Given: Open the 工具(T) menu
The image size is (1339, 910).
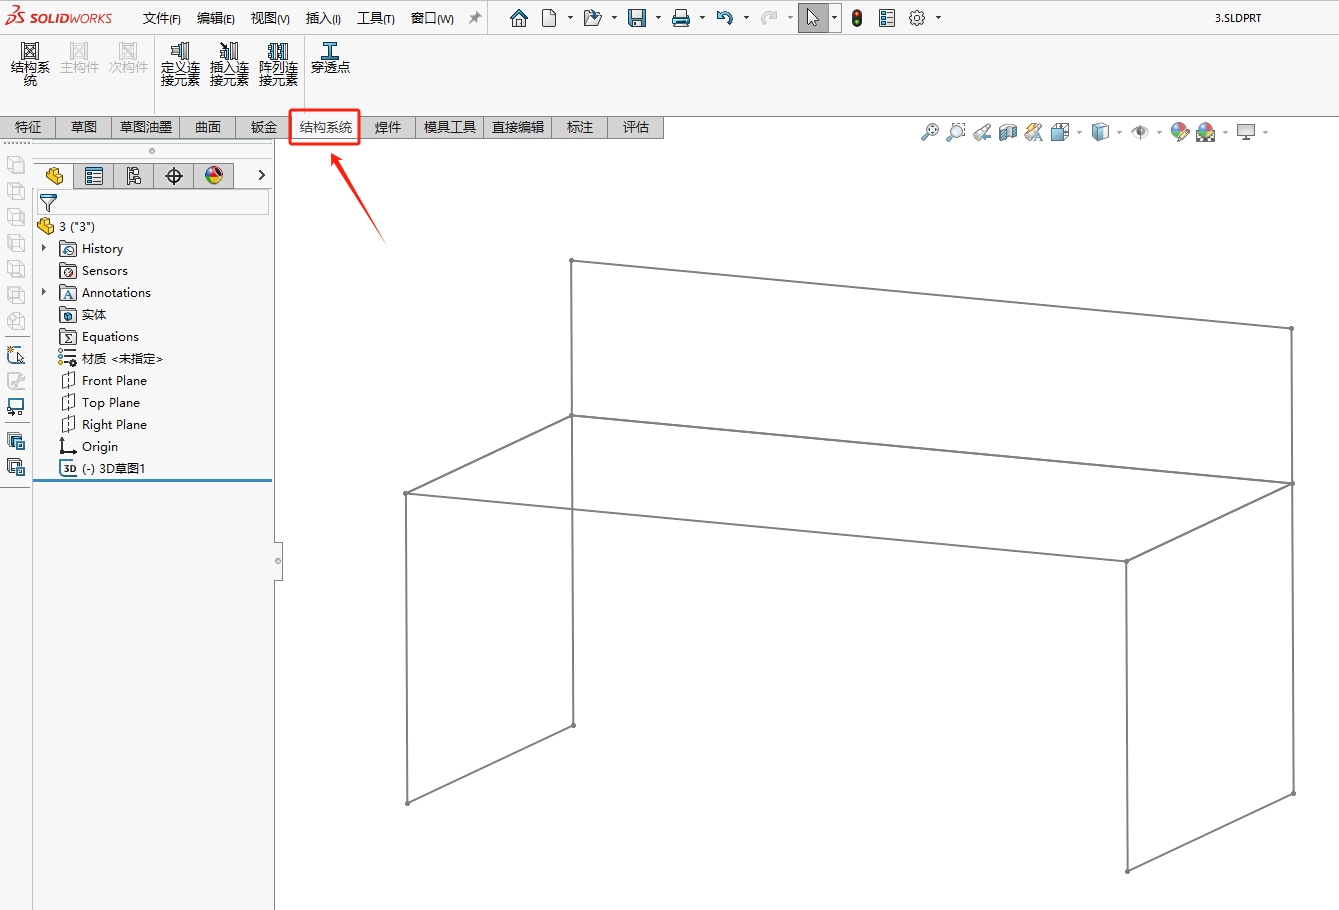Looking at the screenshot, I should point(376,18).
